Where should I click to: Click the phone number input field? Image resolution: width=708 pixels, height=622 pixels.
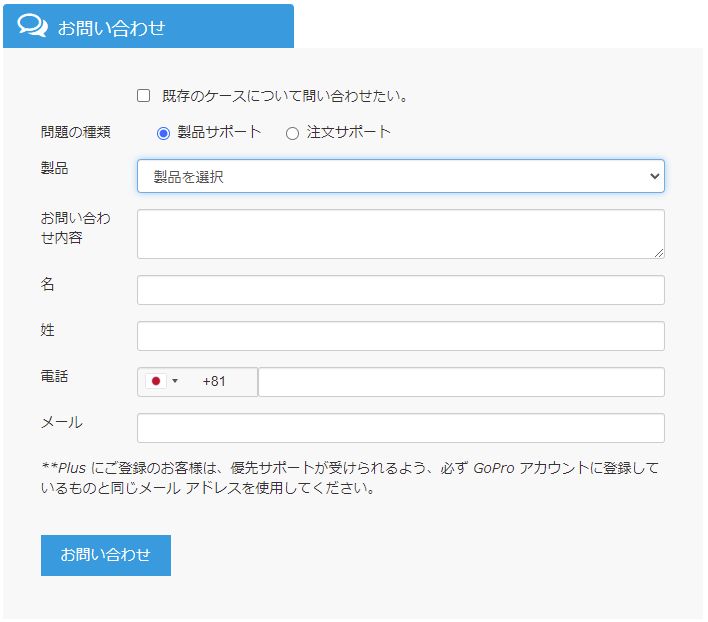461,382
